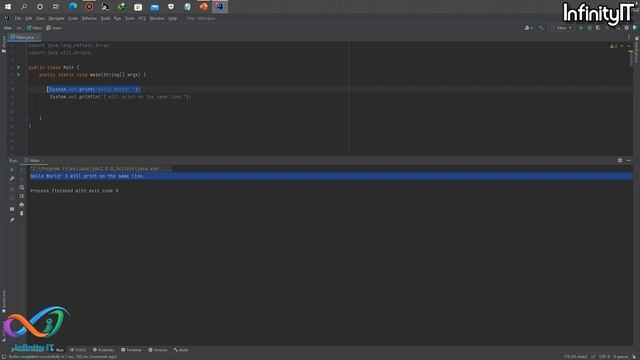Clear all console output trash icon

click(22, 213)
